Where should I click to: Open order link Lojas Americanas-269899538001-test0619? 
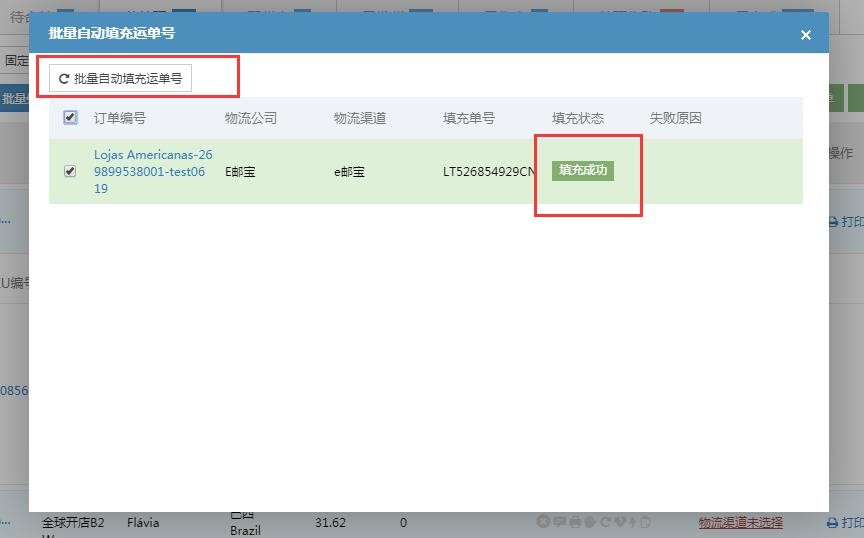[153, 171]
